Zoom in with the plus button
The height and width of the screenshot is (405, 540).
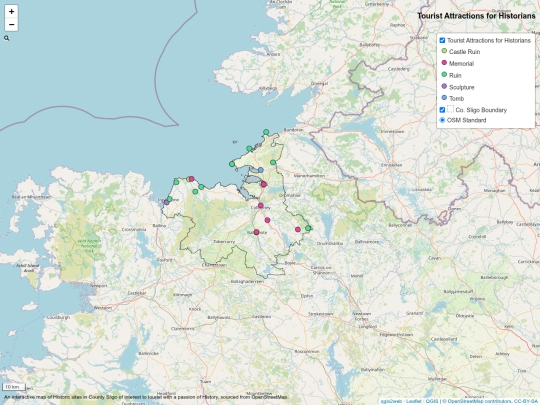[x=11, y=11]
